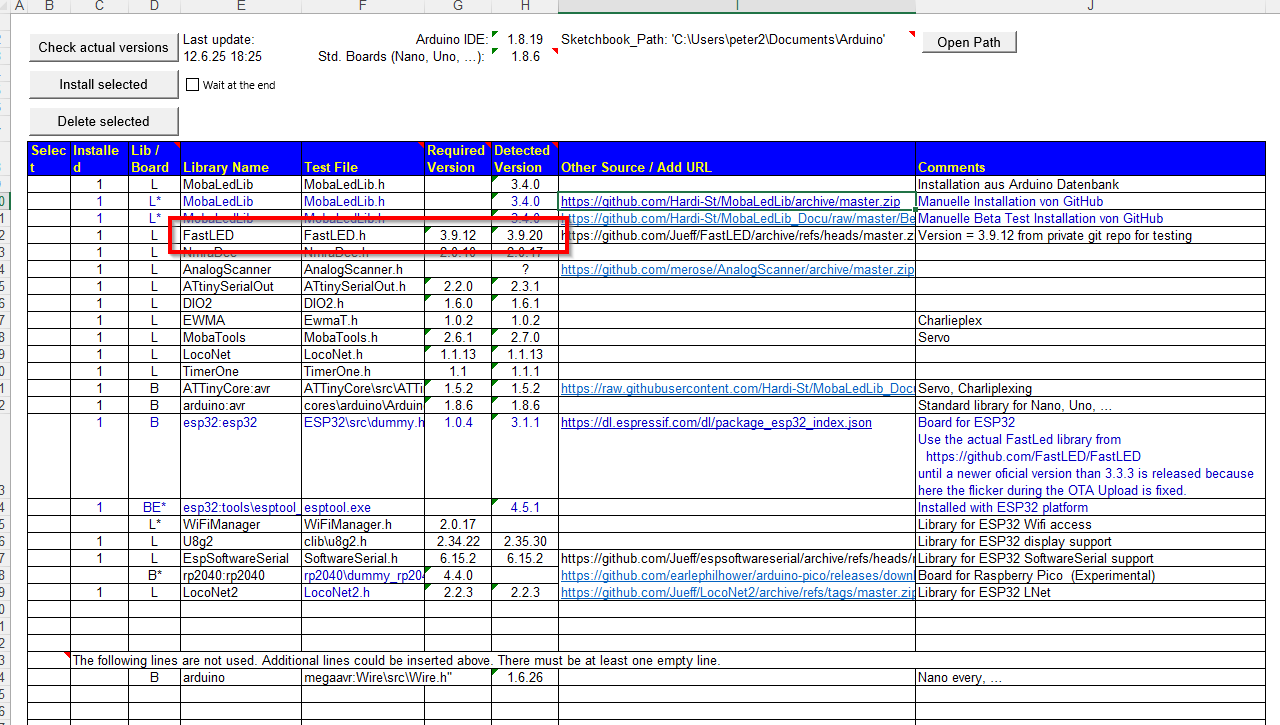Open the MobaLedLib_Docu raw master link
The width and height of the screenshot is (1280, 725).
[738, 219]
